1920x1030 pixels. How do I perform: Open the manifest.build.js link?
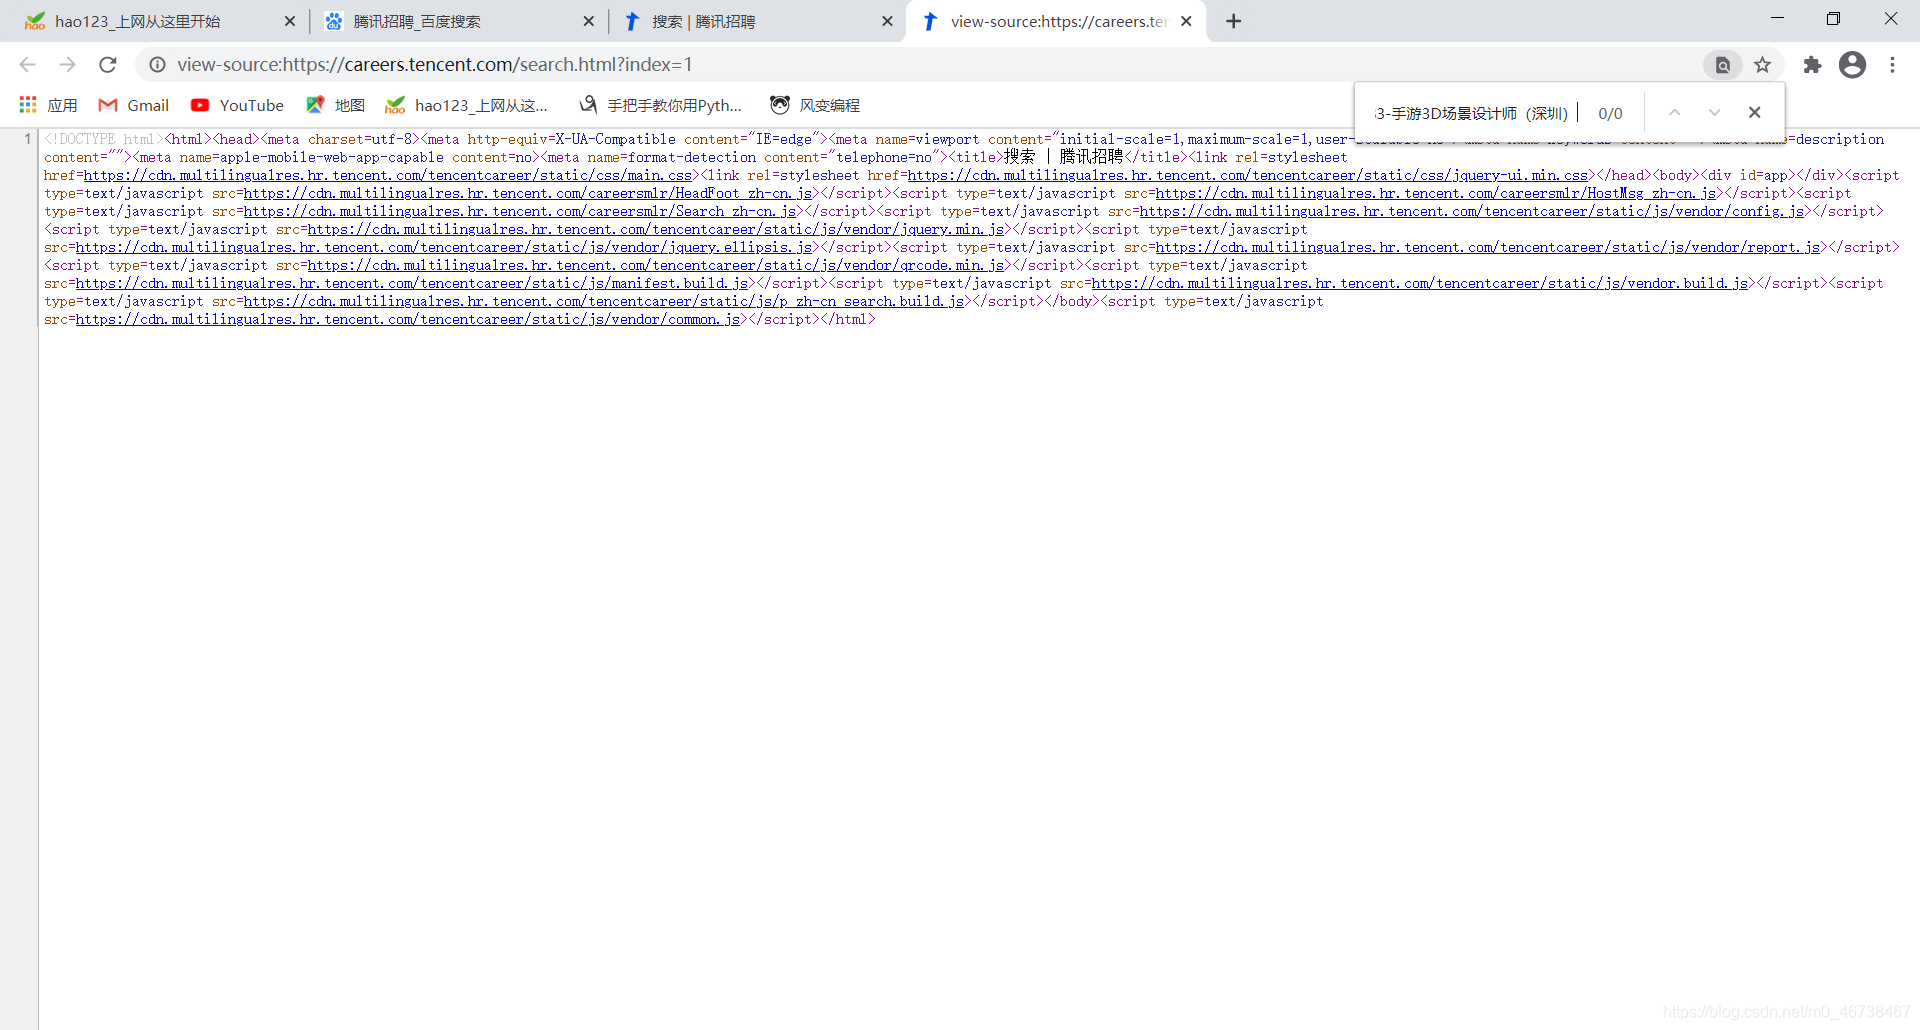pos(412,284)
